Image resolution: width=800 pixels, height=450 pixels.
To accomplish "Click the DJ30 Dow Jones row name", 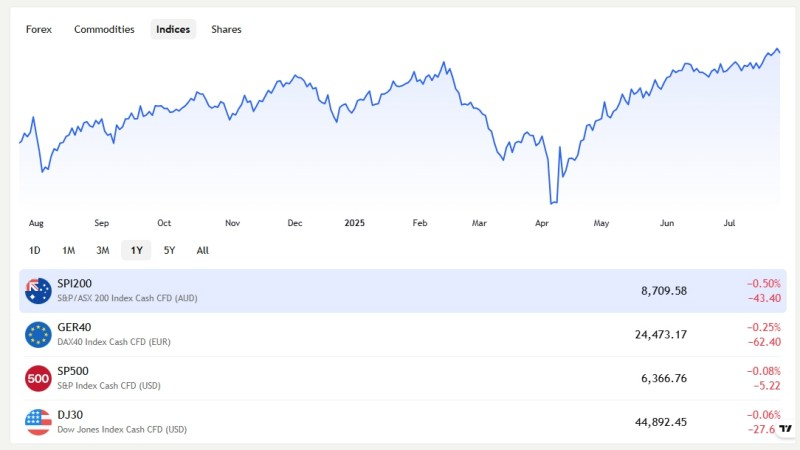I will [70, 415].
